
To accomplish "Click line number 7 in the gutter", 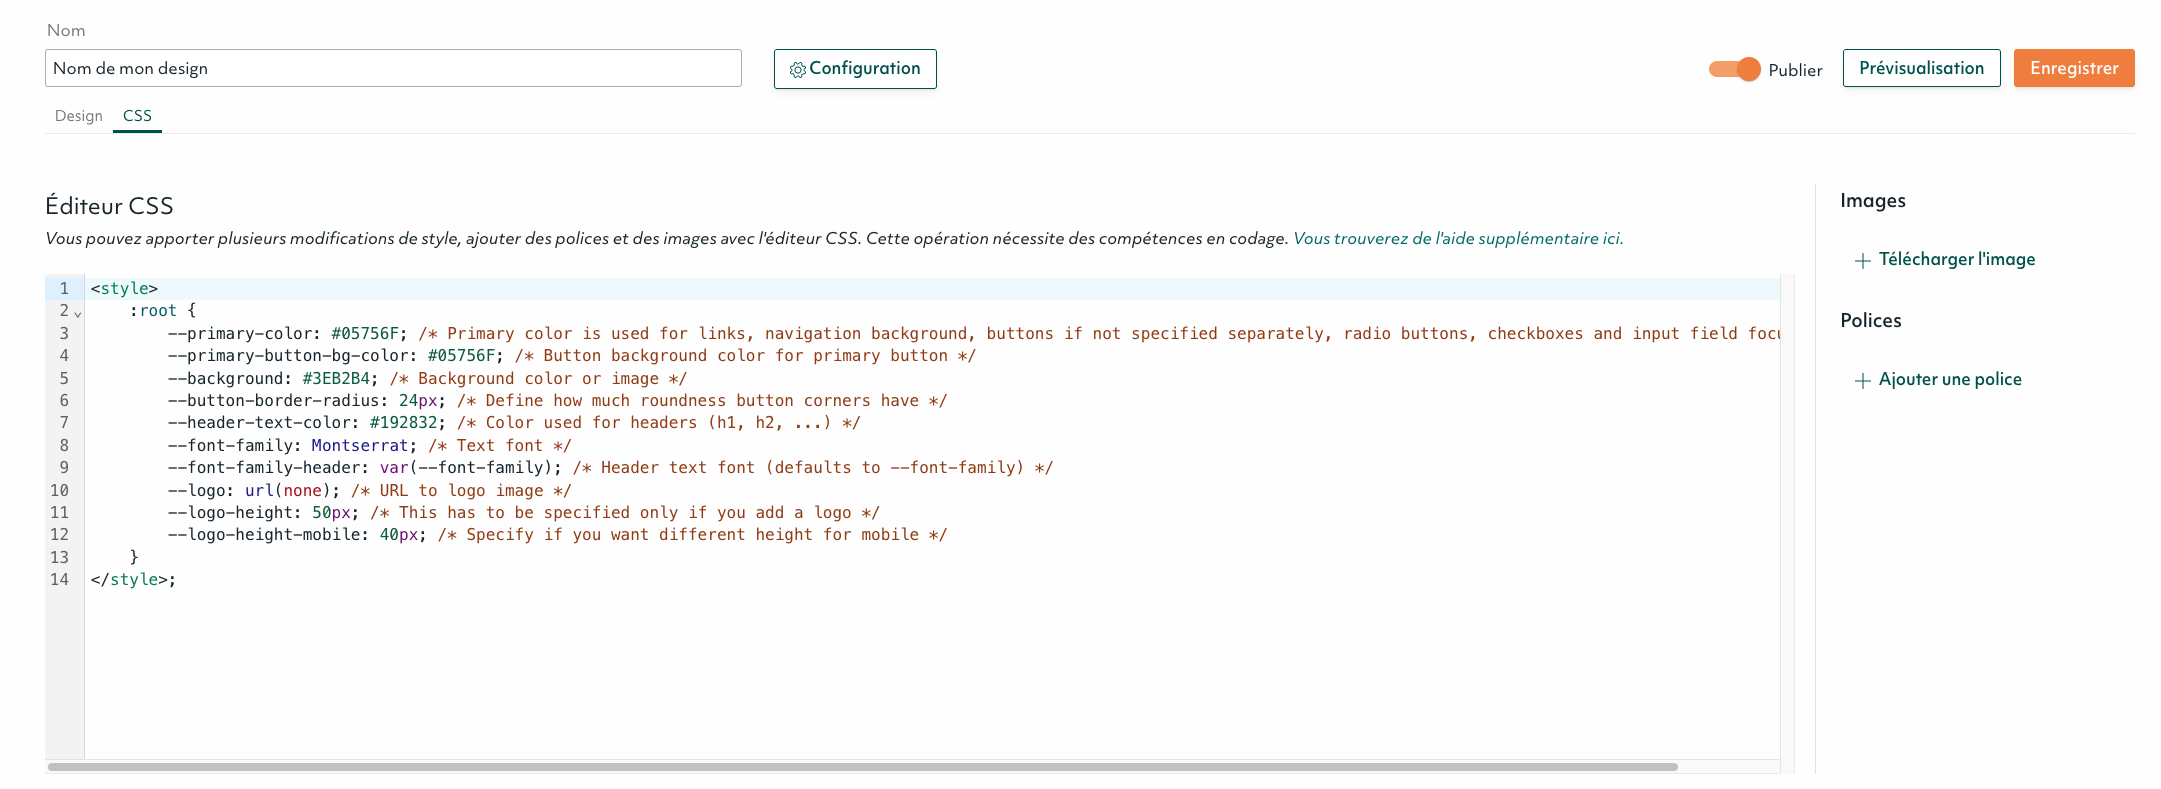I will (x=64, y=423).
